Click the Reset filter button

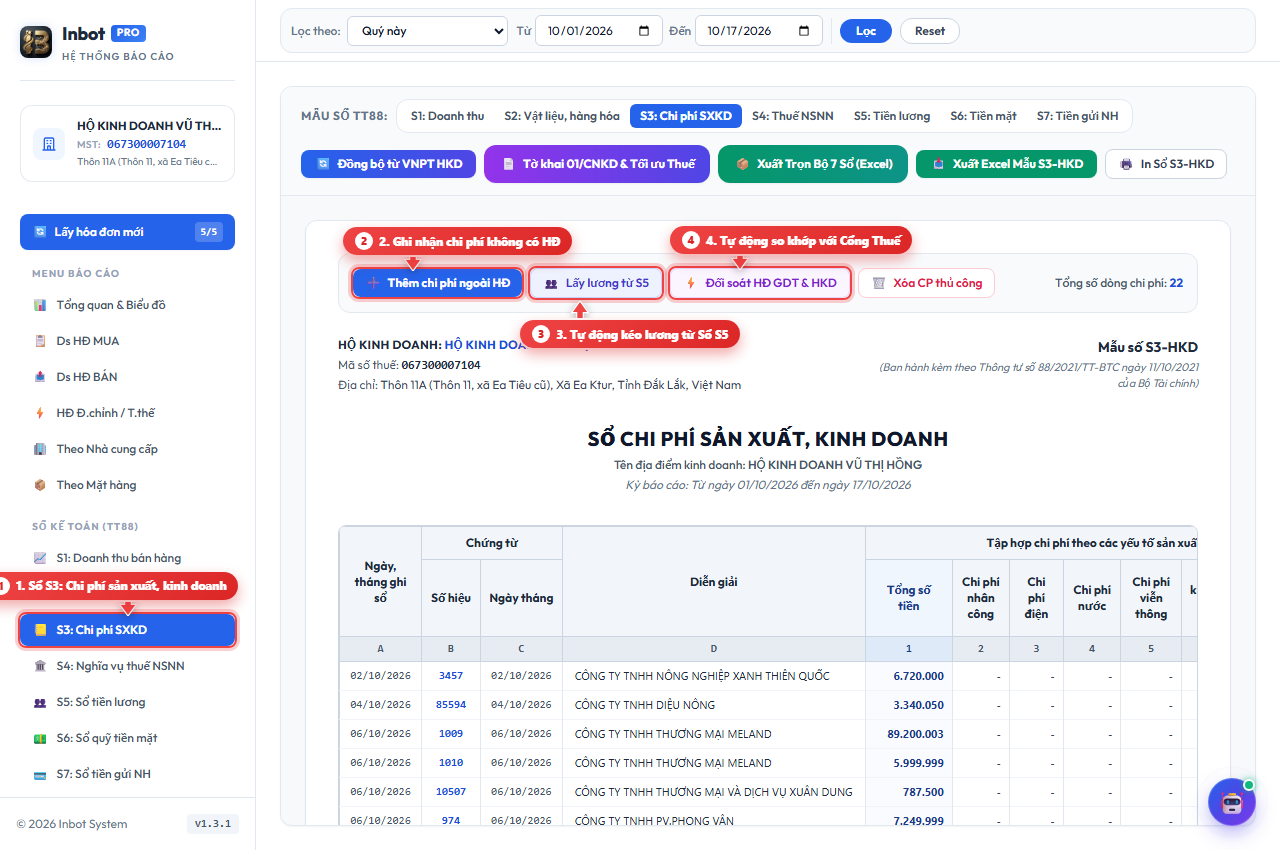coord(930,31)
